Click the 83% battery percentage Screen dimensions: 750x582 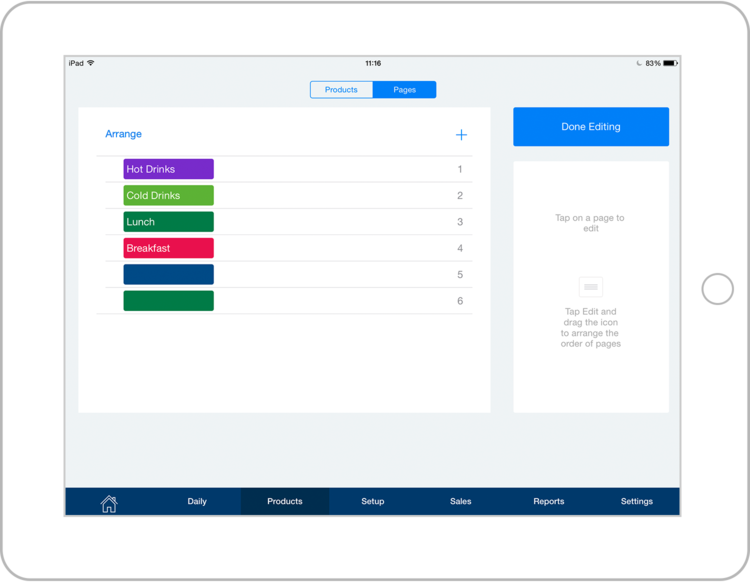pyautogui.click(x=653, y=63)
